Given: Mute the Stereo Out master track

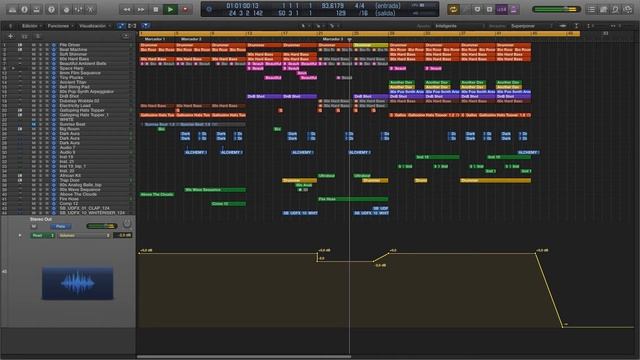Looking at the screenshot, I should pos(34,226).
